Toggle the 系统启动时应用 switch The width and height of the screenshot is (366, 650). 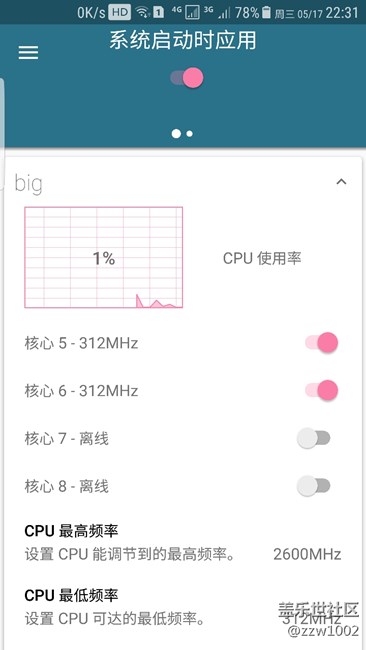tap(187, 78)
